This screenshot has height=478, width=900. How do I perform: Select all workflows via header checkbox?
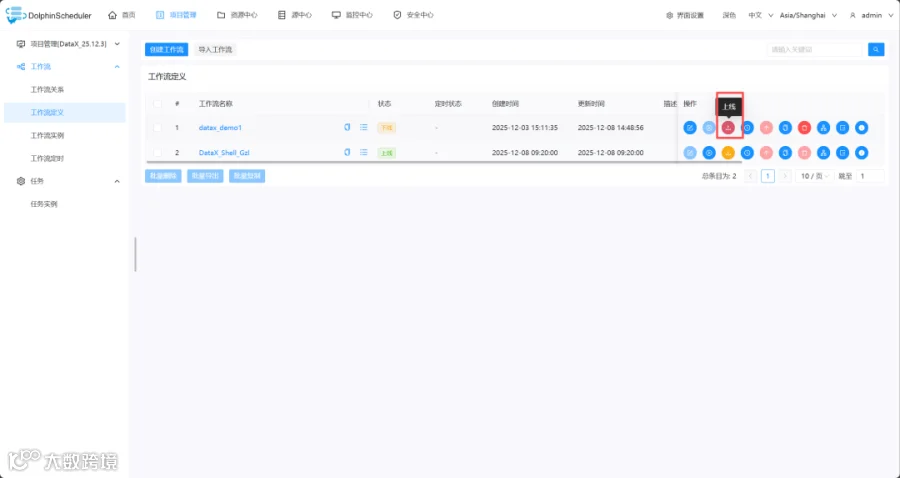(x=157, y=104)
